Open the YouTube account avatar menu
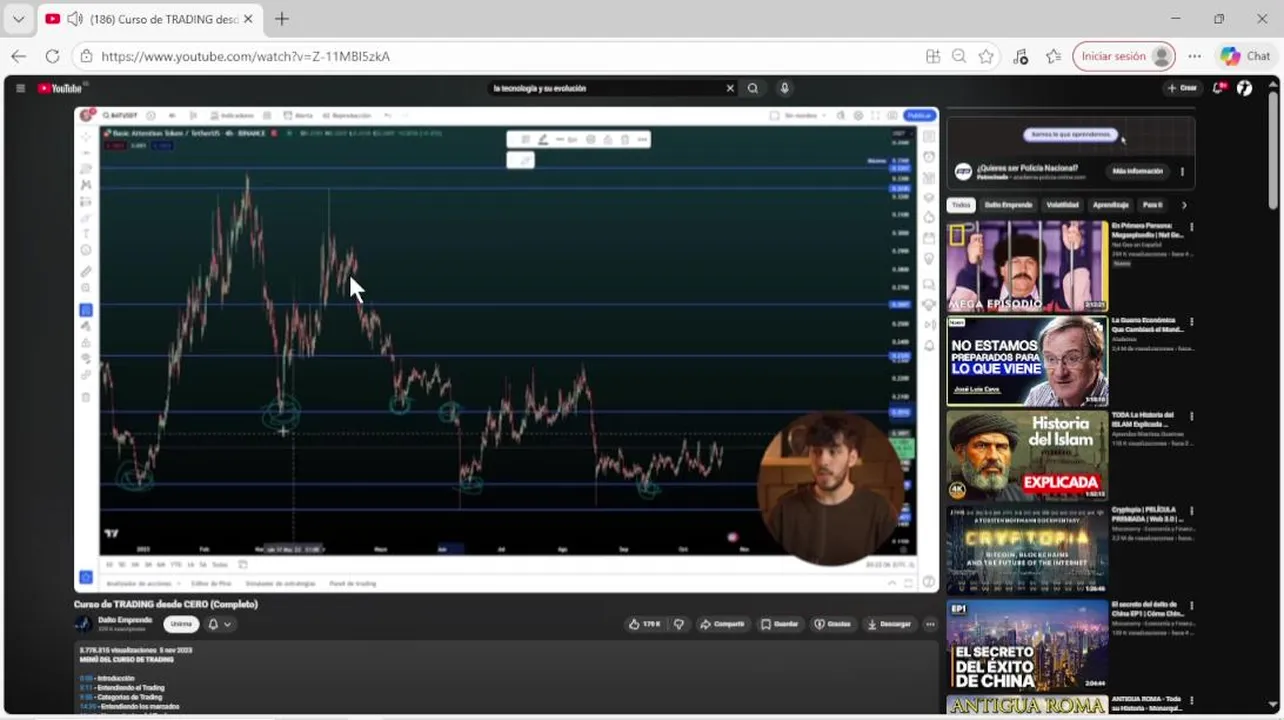Screen dimensions: 1284x720 click(1245, 88)
